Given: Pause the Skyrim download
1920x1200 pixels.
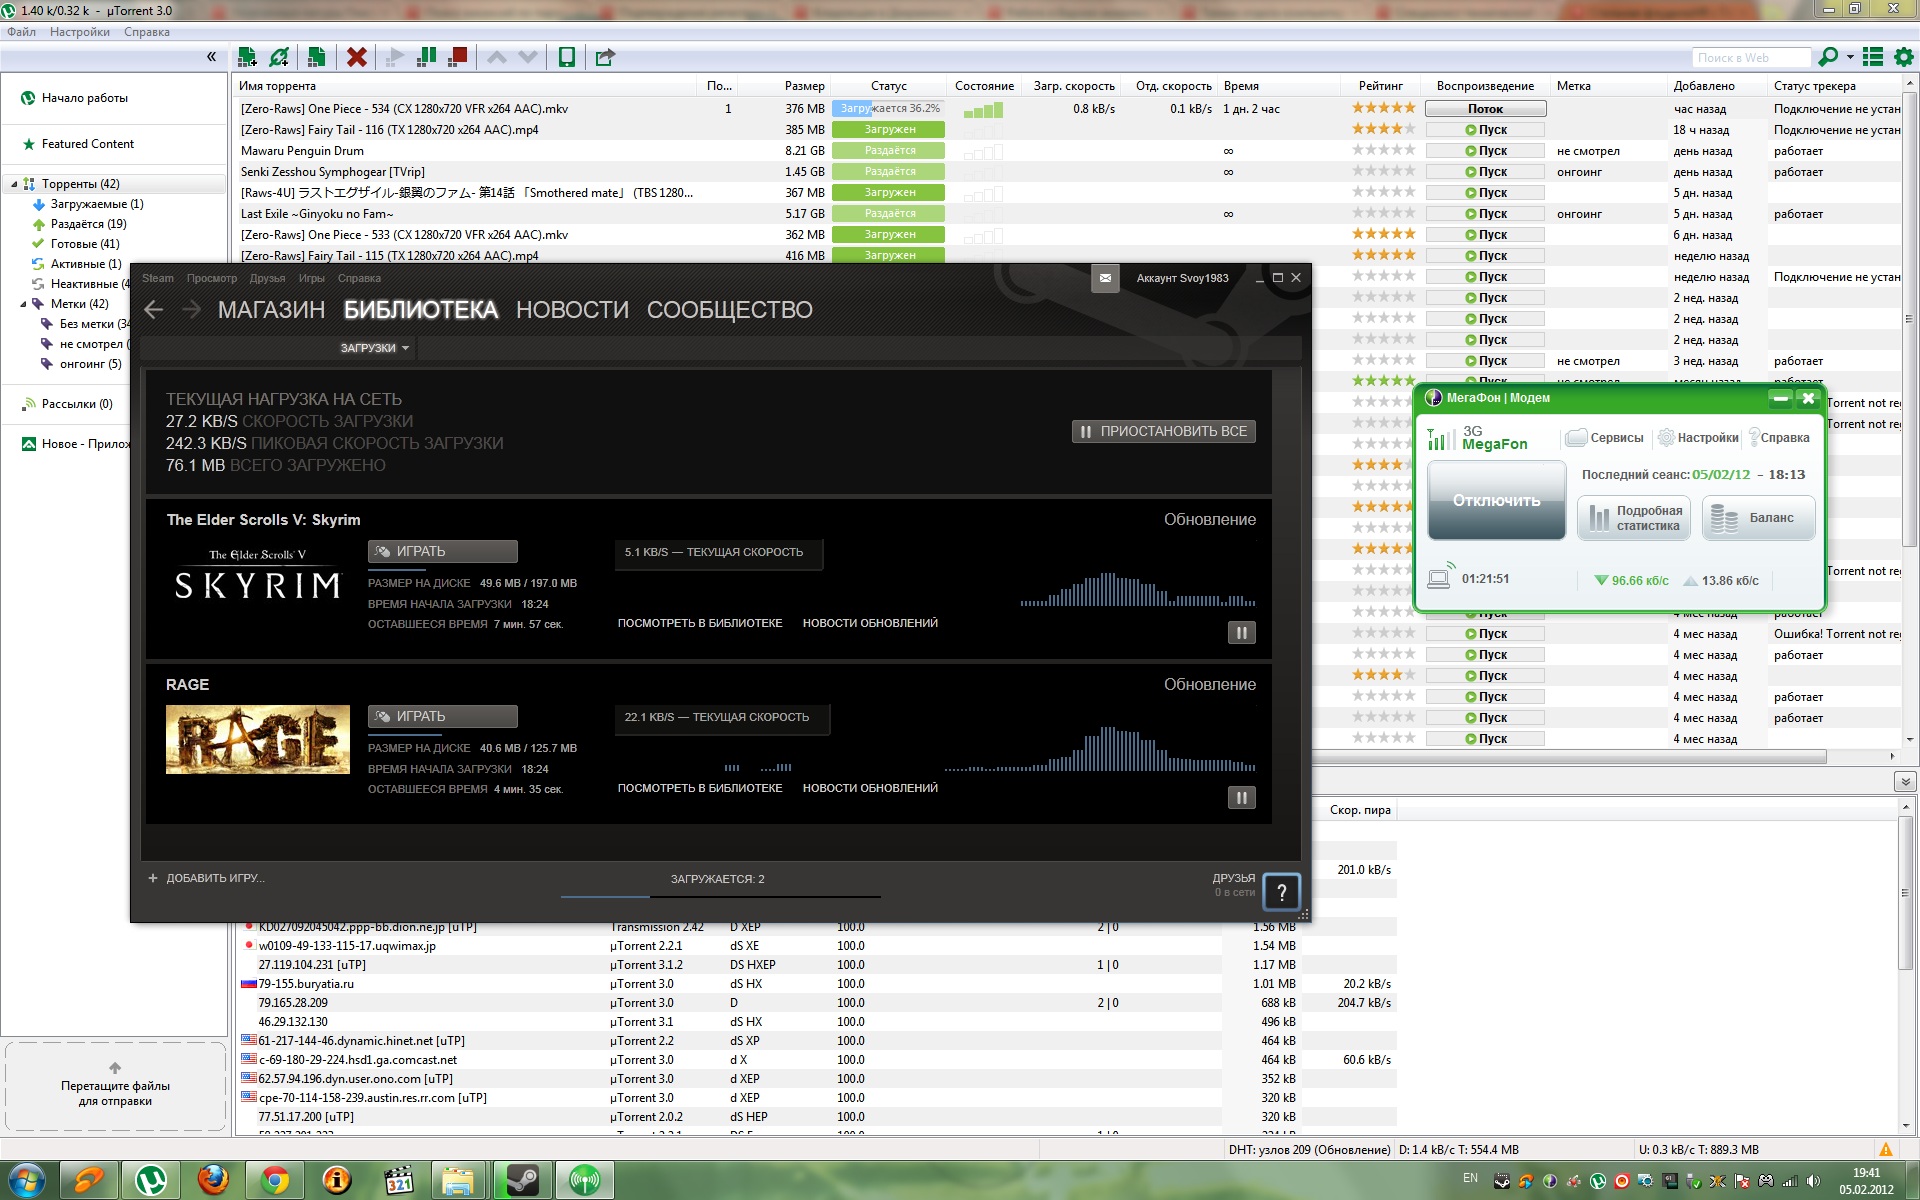Looking at the screenshot, I should point(1241,633).
